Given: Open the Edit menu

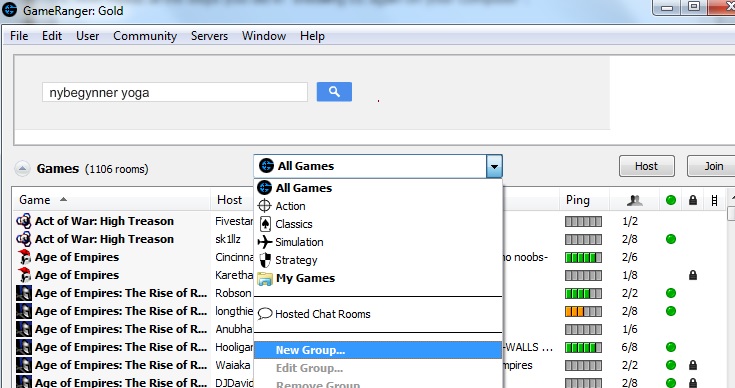Looking at the screenshot, I should tap(52, 36).
